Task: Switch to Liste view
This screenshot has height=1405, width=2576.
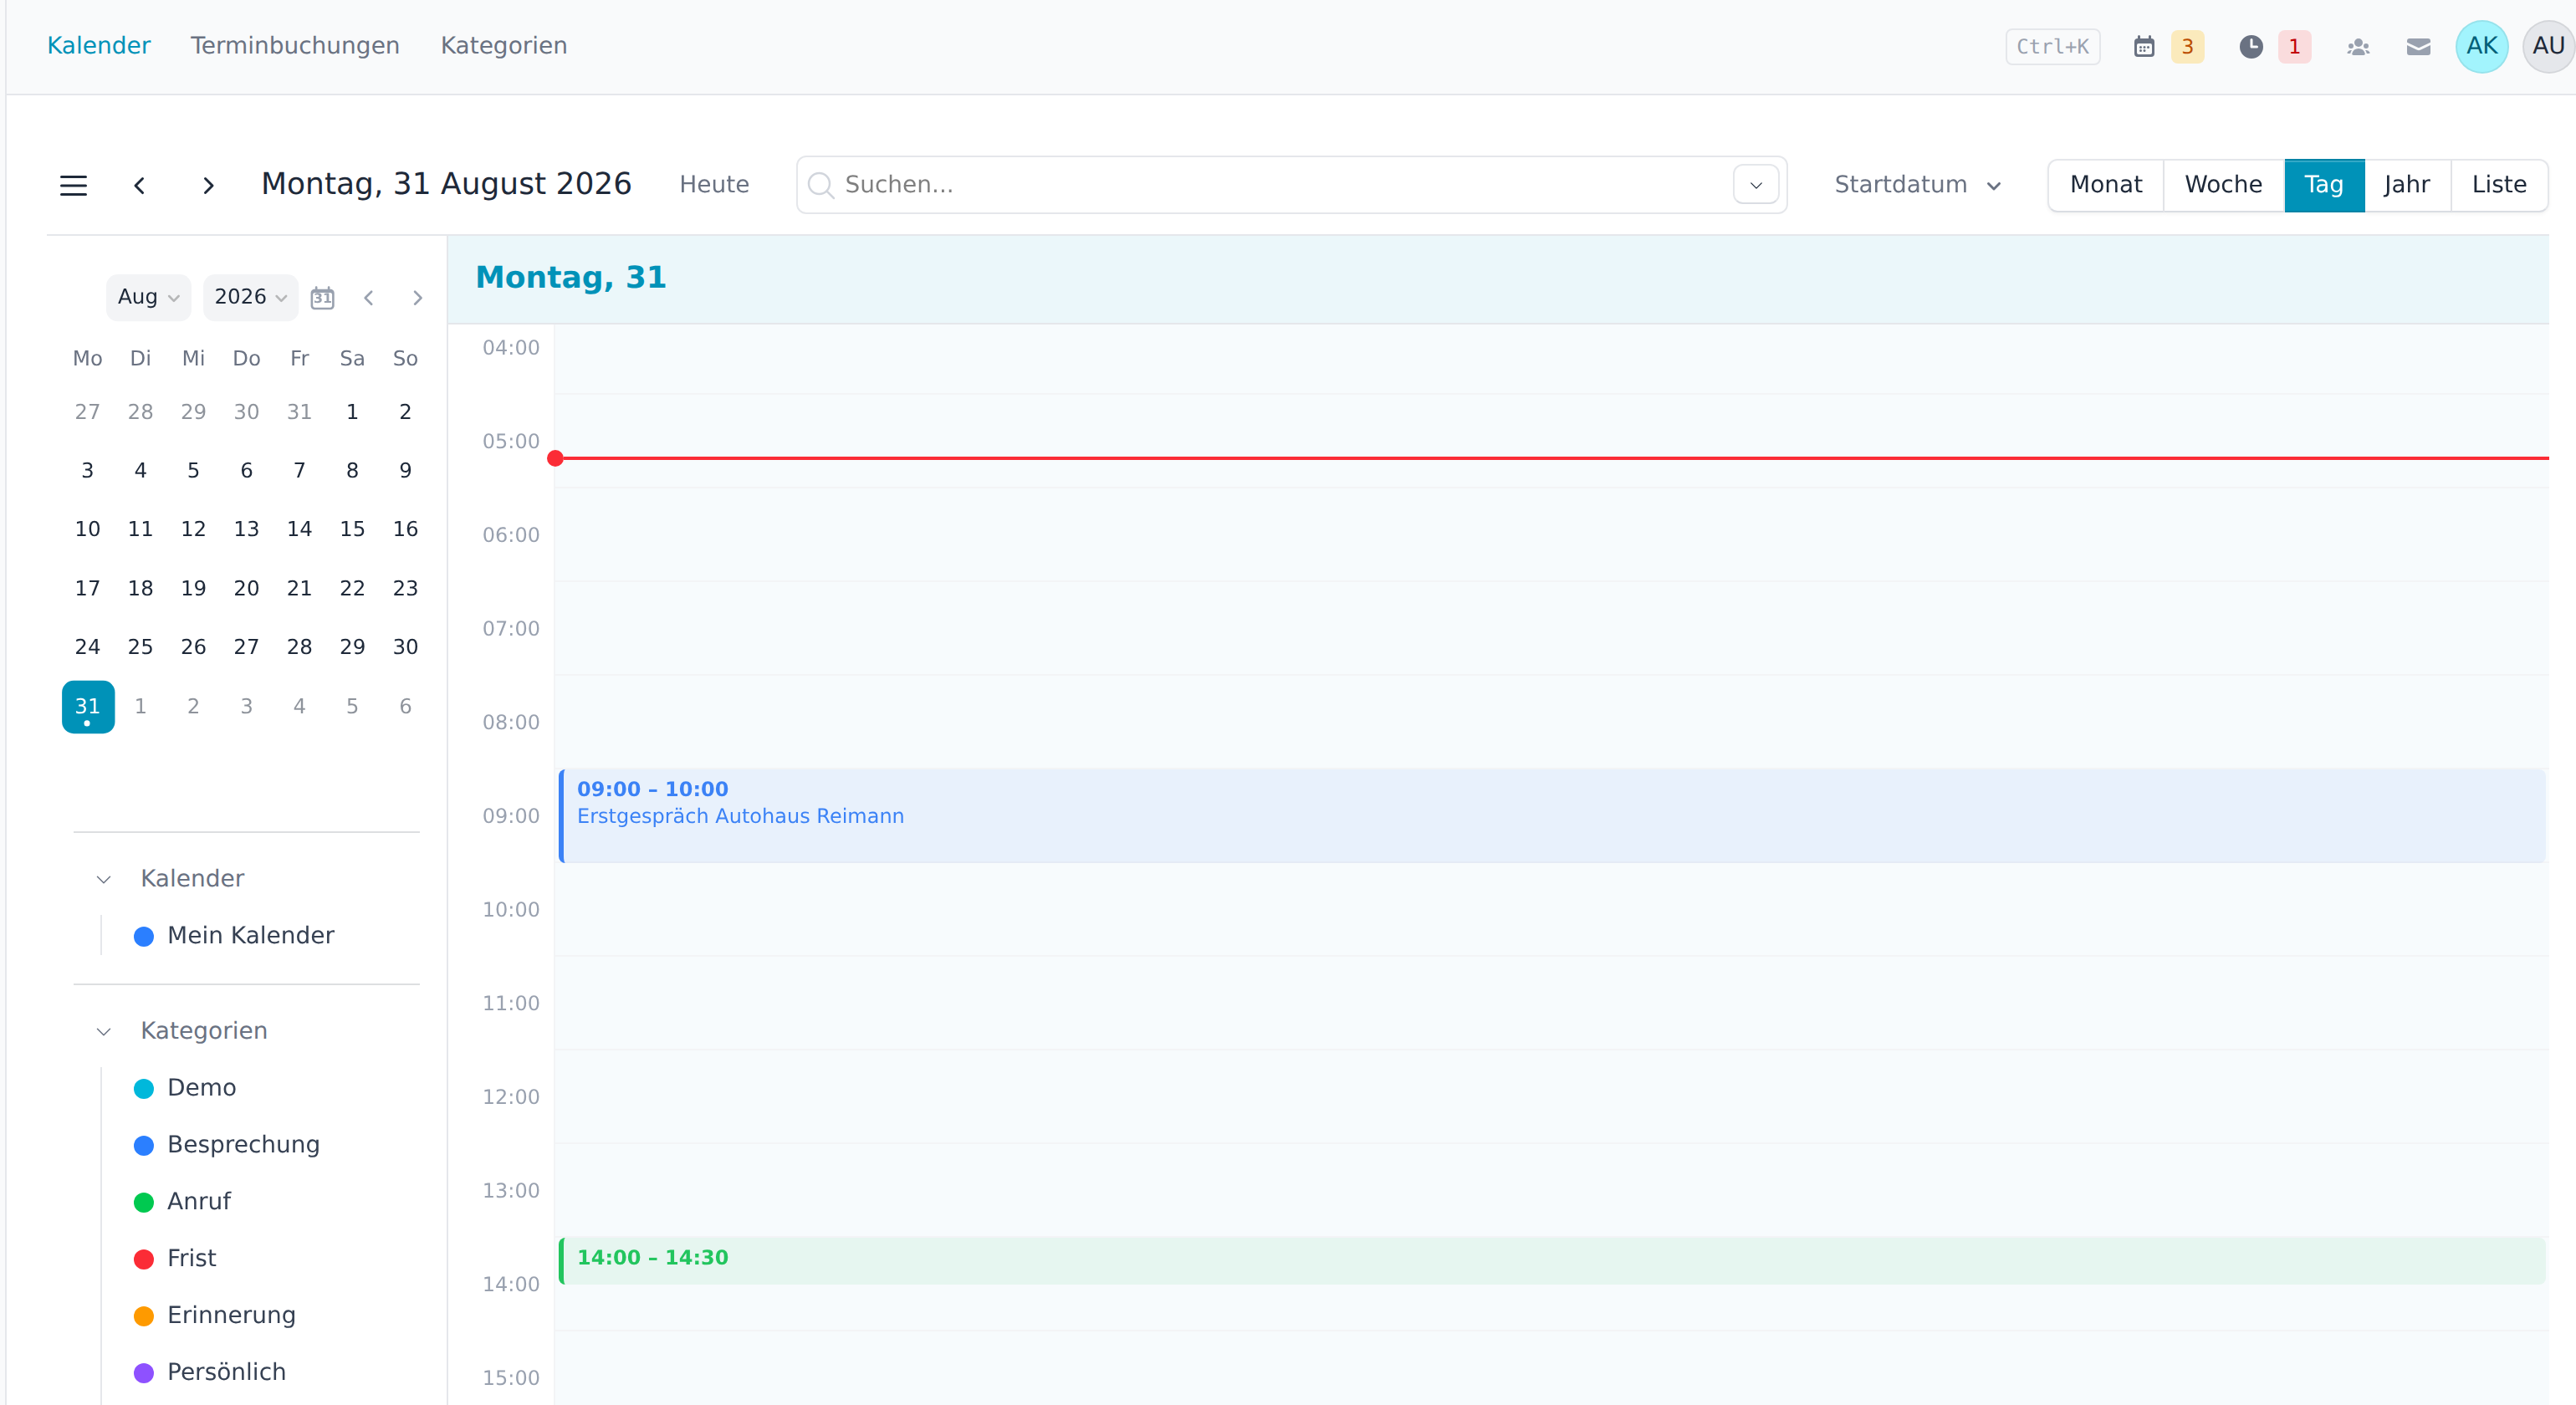Action: pos(2498,185)
